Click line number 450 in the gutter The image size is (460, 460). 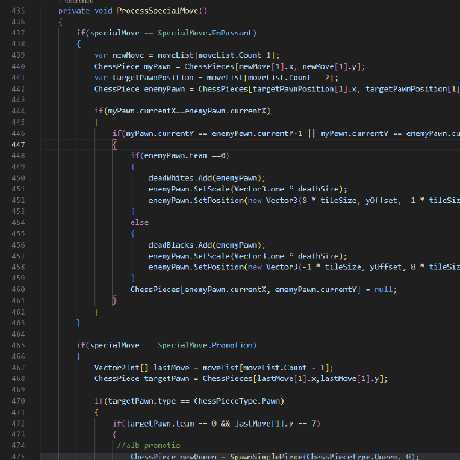click(x=18, y=178)
